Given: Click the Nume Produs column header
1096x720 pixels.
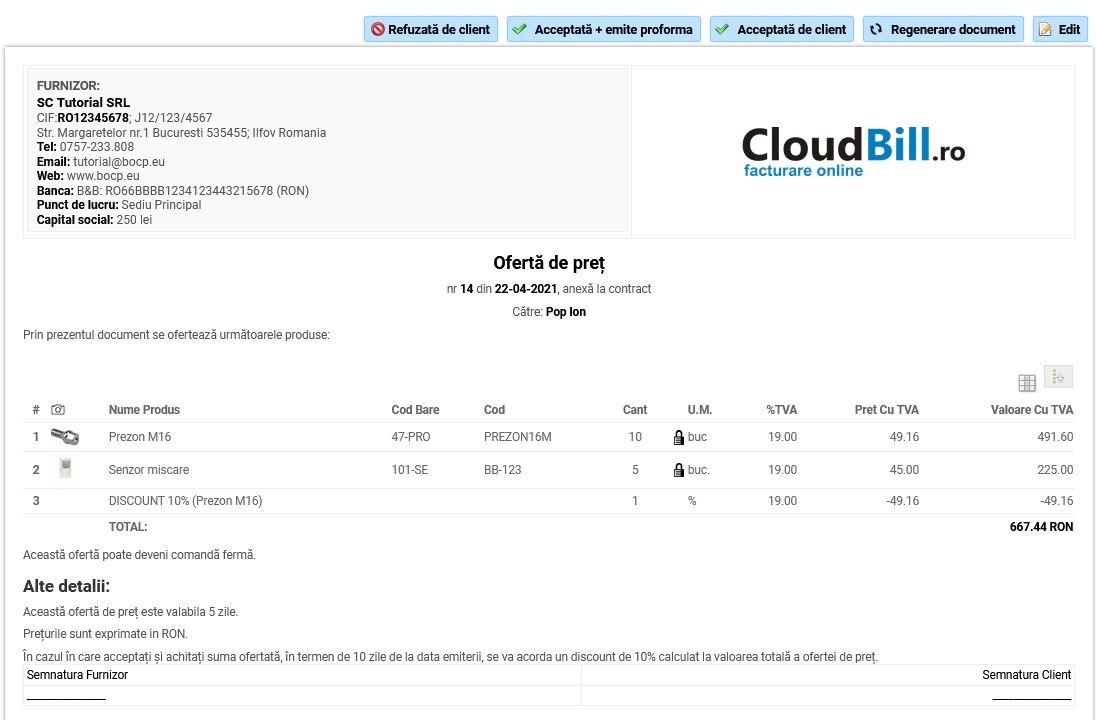Looking at the screenshot, I should tap(144, 410).
